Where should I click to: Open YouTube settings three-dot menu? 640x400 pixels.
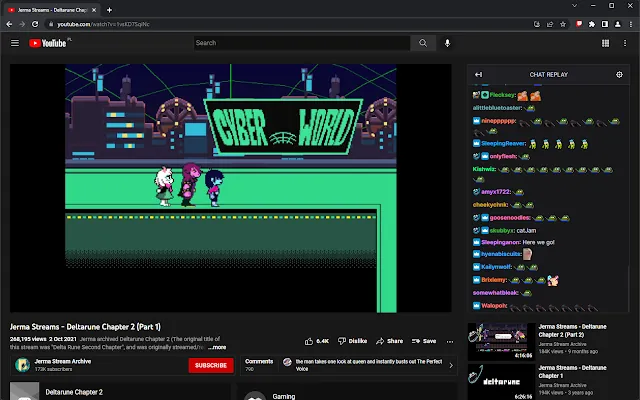624,43
